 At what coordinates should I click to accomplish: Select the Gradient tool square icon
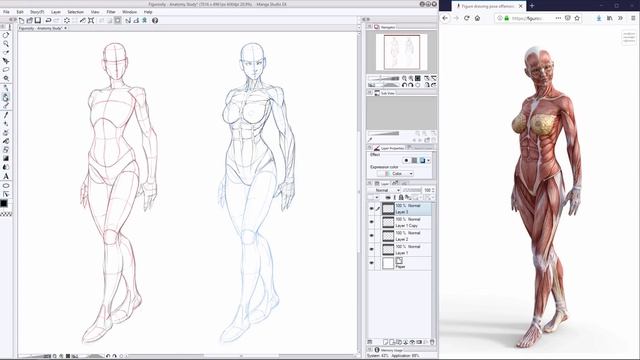point(6,158)
